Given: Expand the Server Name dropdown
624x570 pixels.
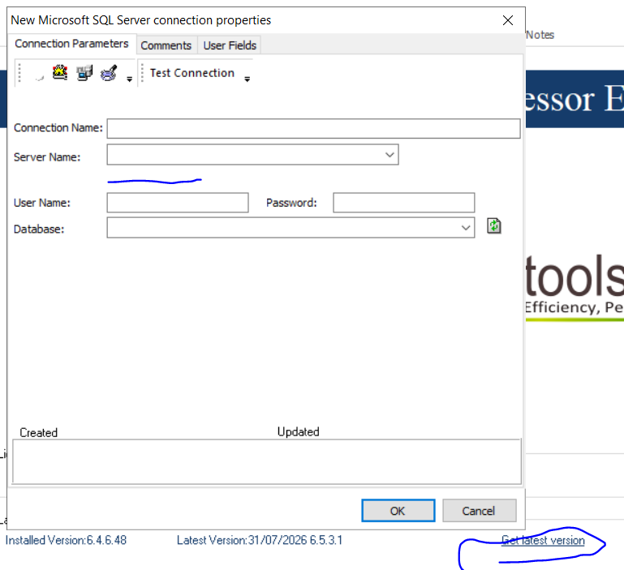Looking at the screenshot, I should click(390, 154).
